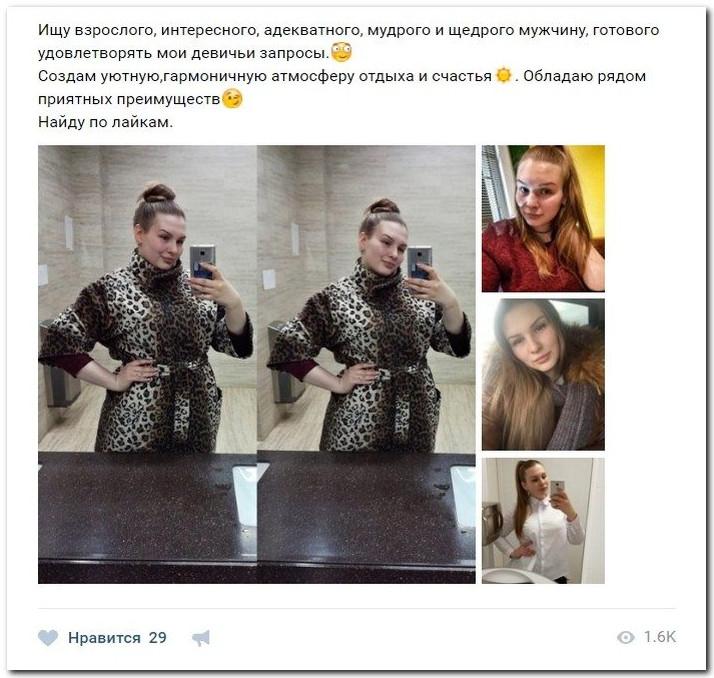Open the right leopard coat mirror selfie

pos(366,364)
